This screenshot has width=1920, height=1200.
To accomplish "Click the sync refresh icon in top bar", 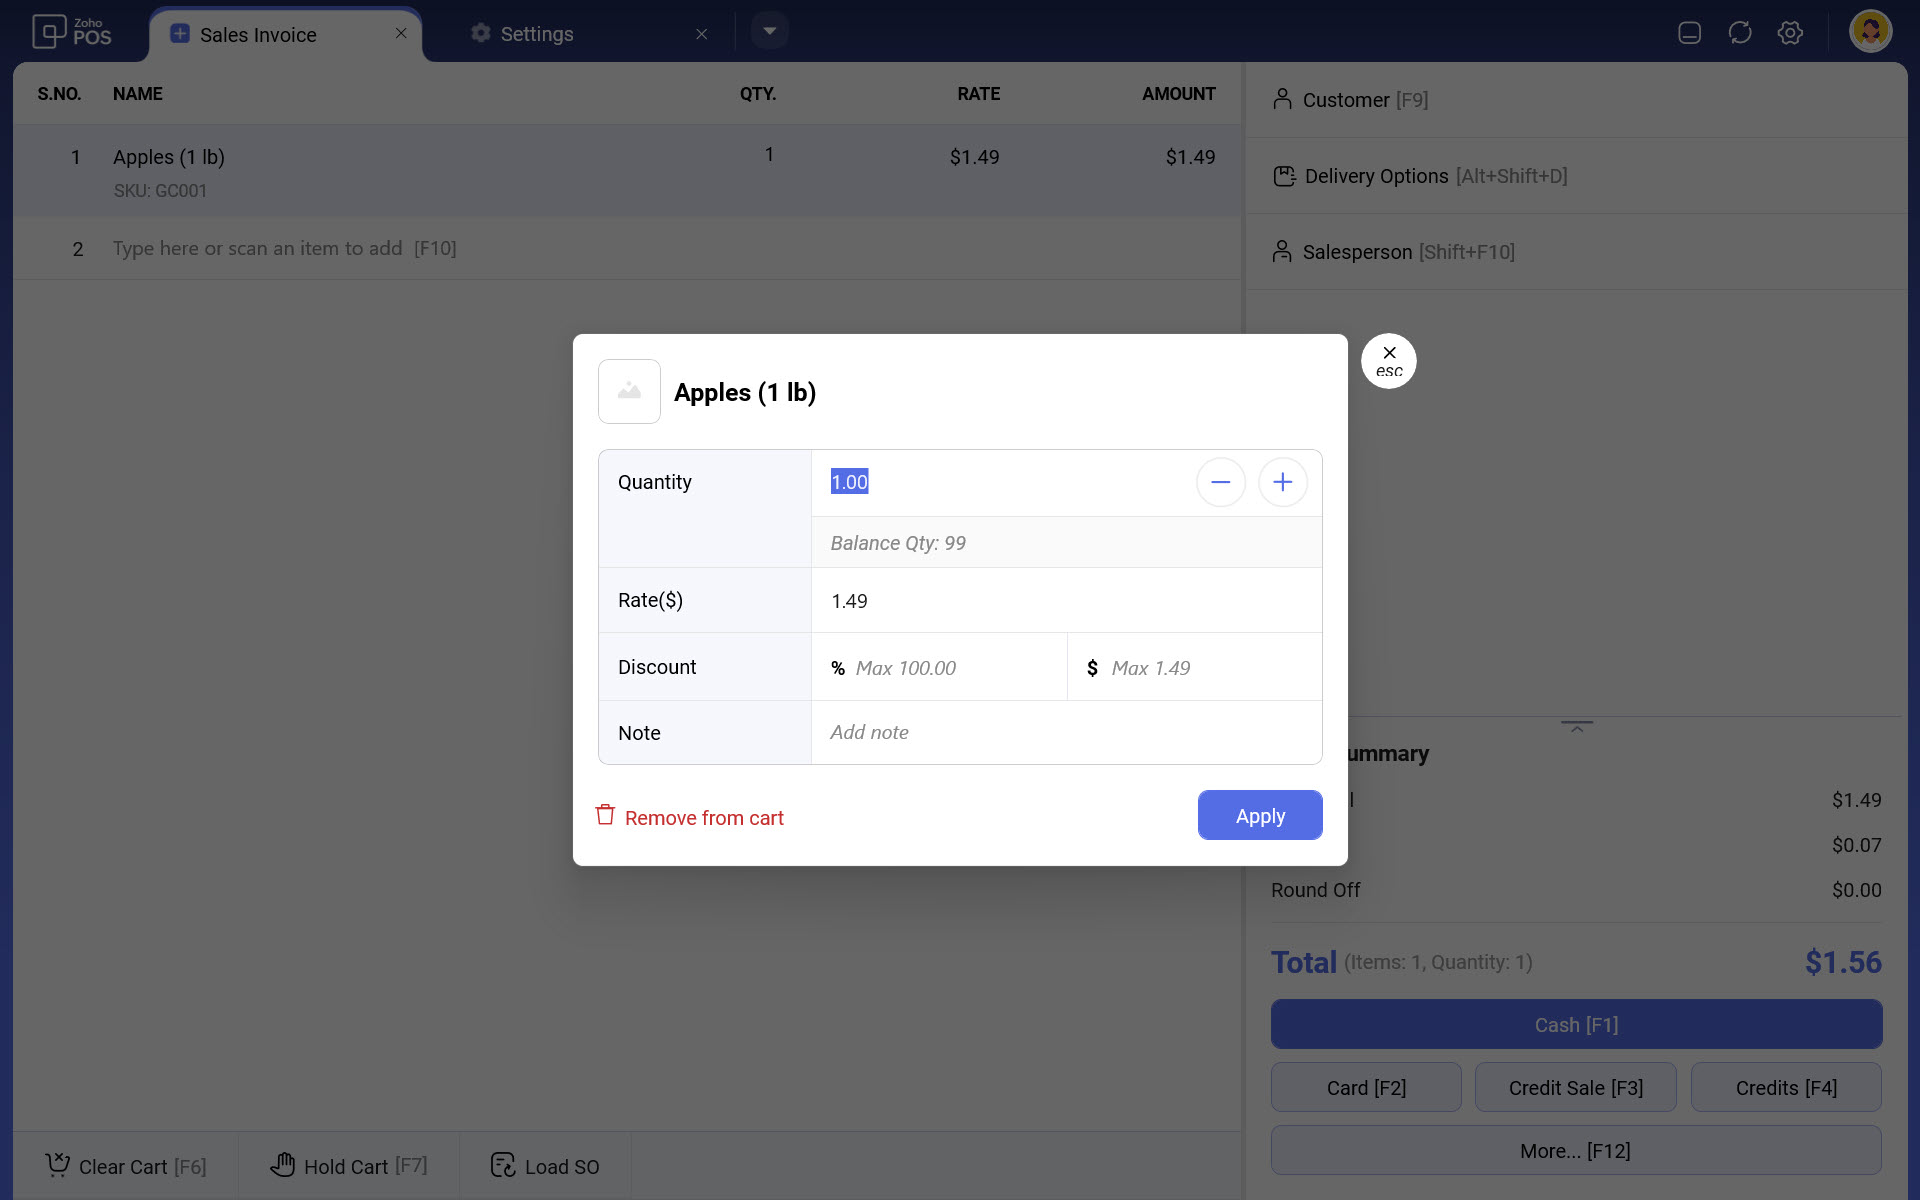I will click(x=1740, y=33).
